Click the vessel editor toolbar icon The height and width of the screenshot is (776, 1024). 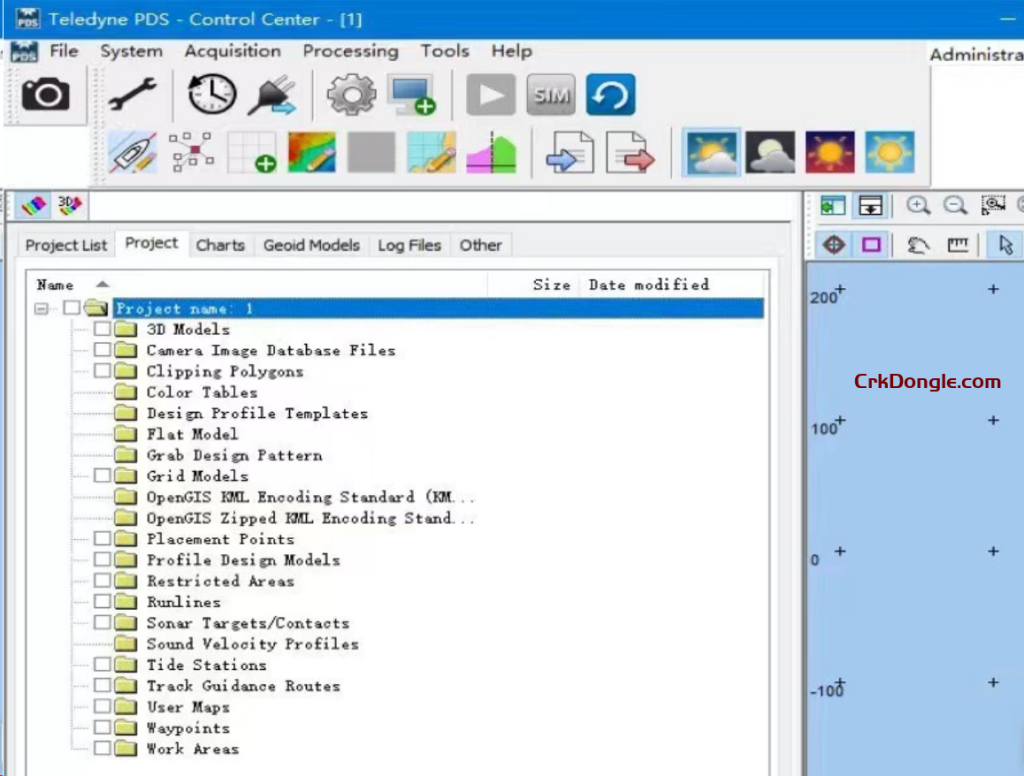(x=132, y=152)
